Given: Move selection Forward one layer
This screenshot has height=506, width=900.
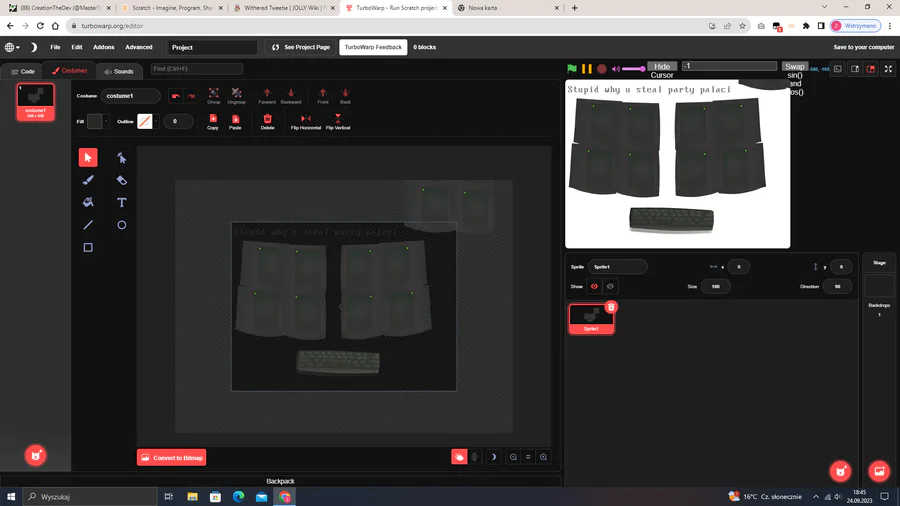Looking at the screenshot, I should point(267,96).
